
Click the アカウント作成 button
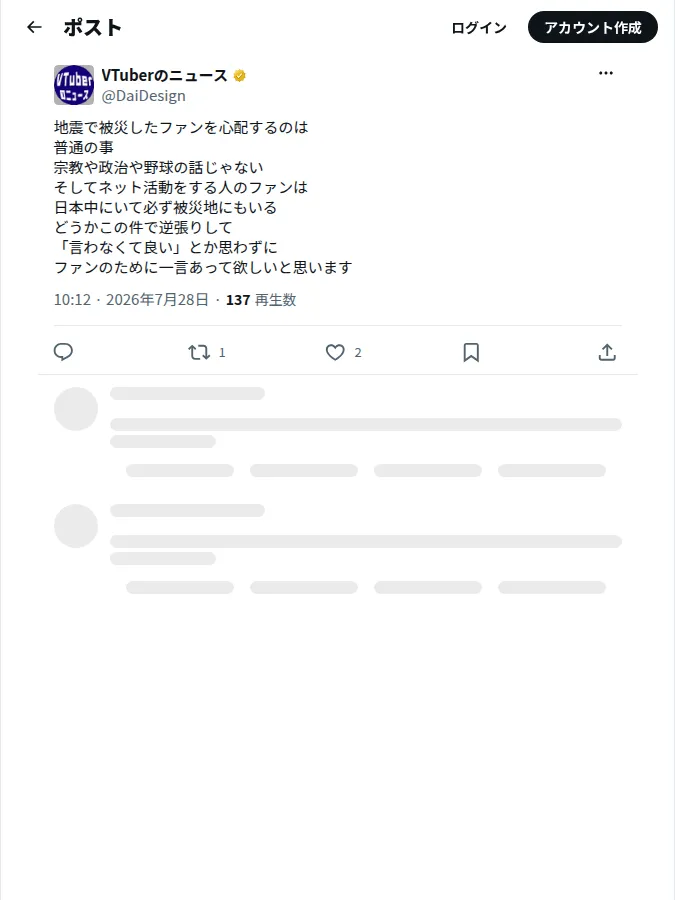coord(592,27)
